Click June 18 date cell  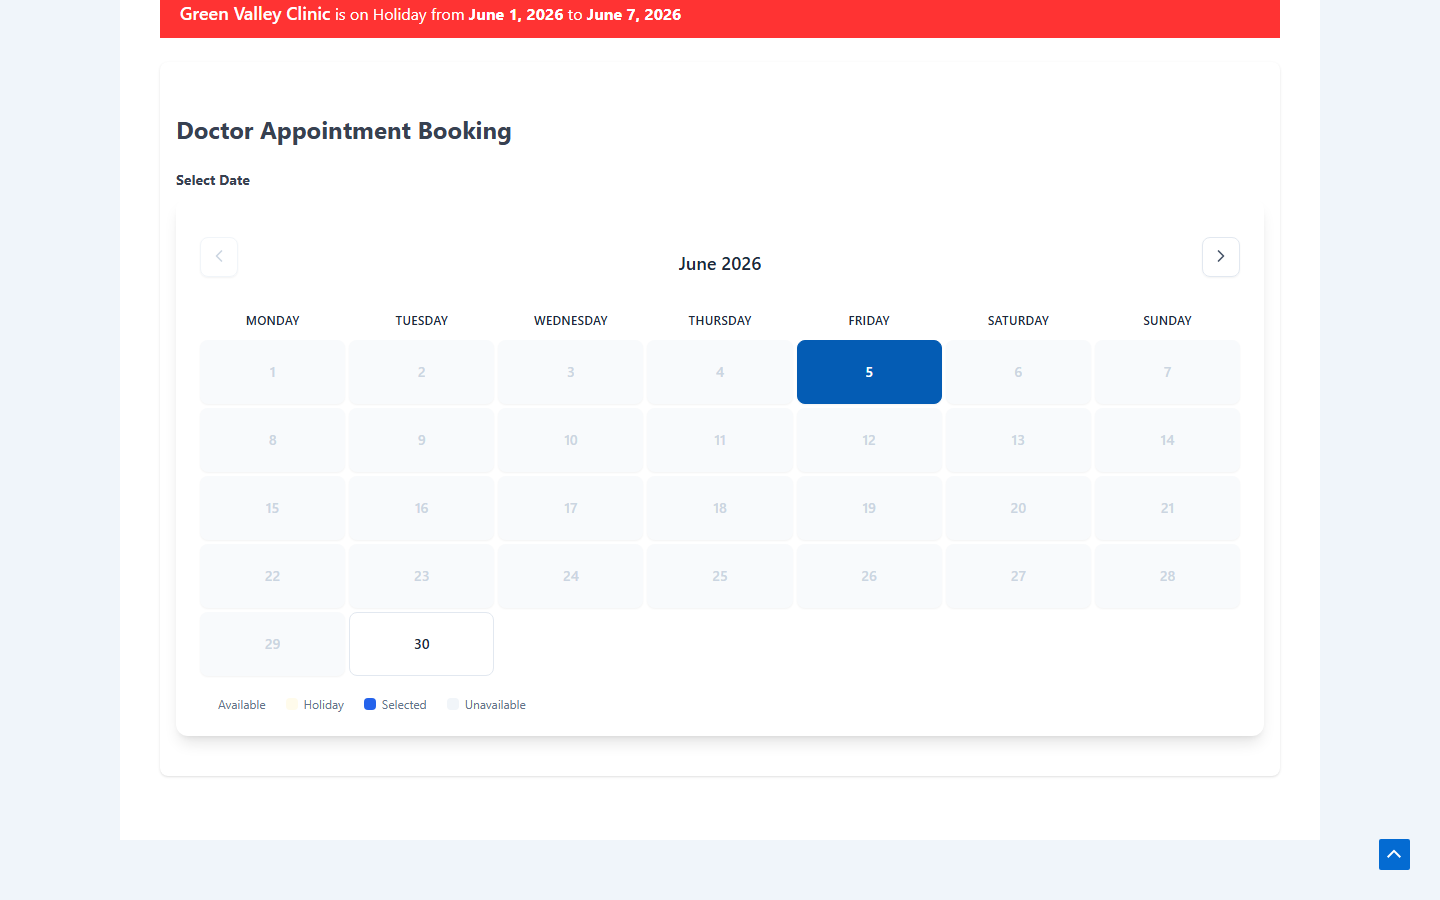(720, 508)
